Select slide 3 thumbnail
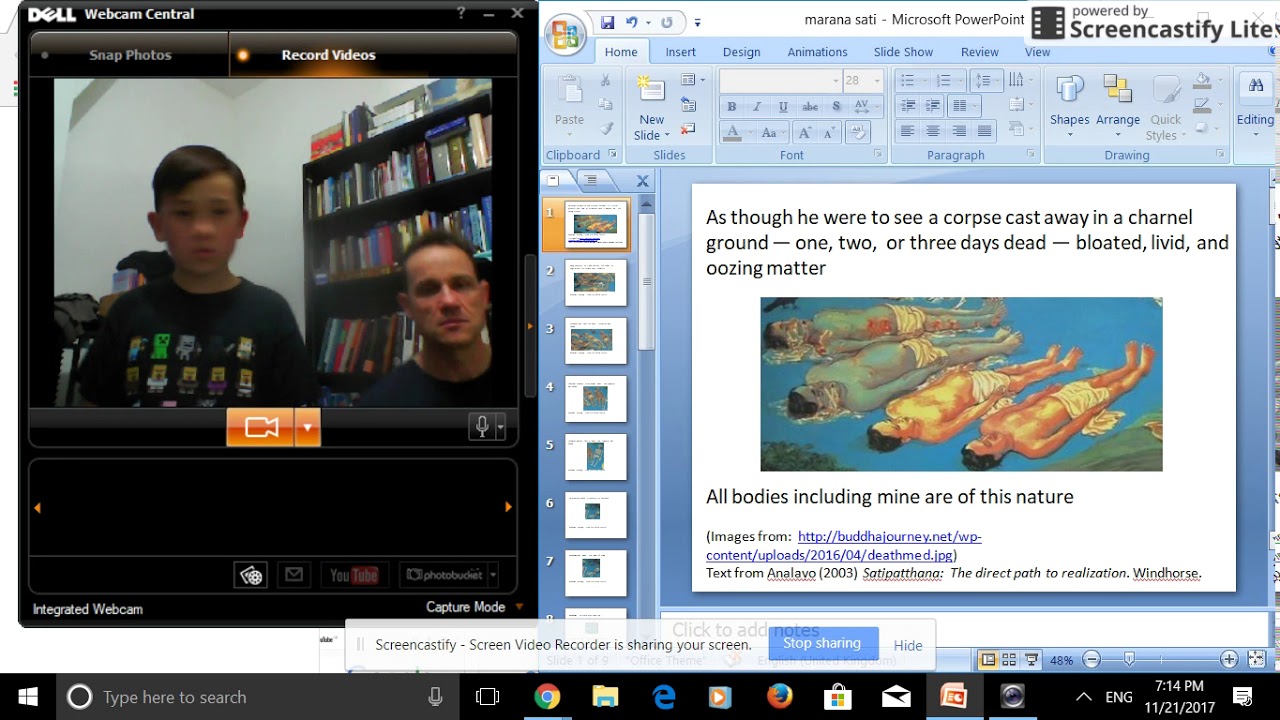 coord(595,340)
